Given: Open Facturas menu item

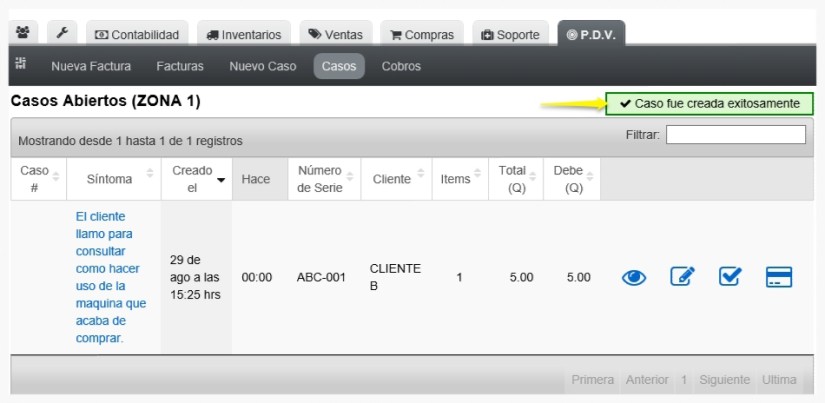Looking at the screenshot, I should [x=180, y=66].
